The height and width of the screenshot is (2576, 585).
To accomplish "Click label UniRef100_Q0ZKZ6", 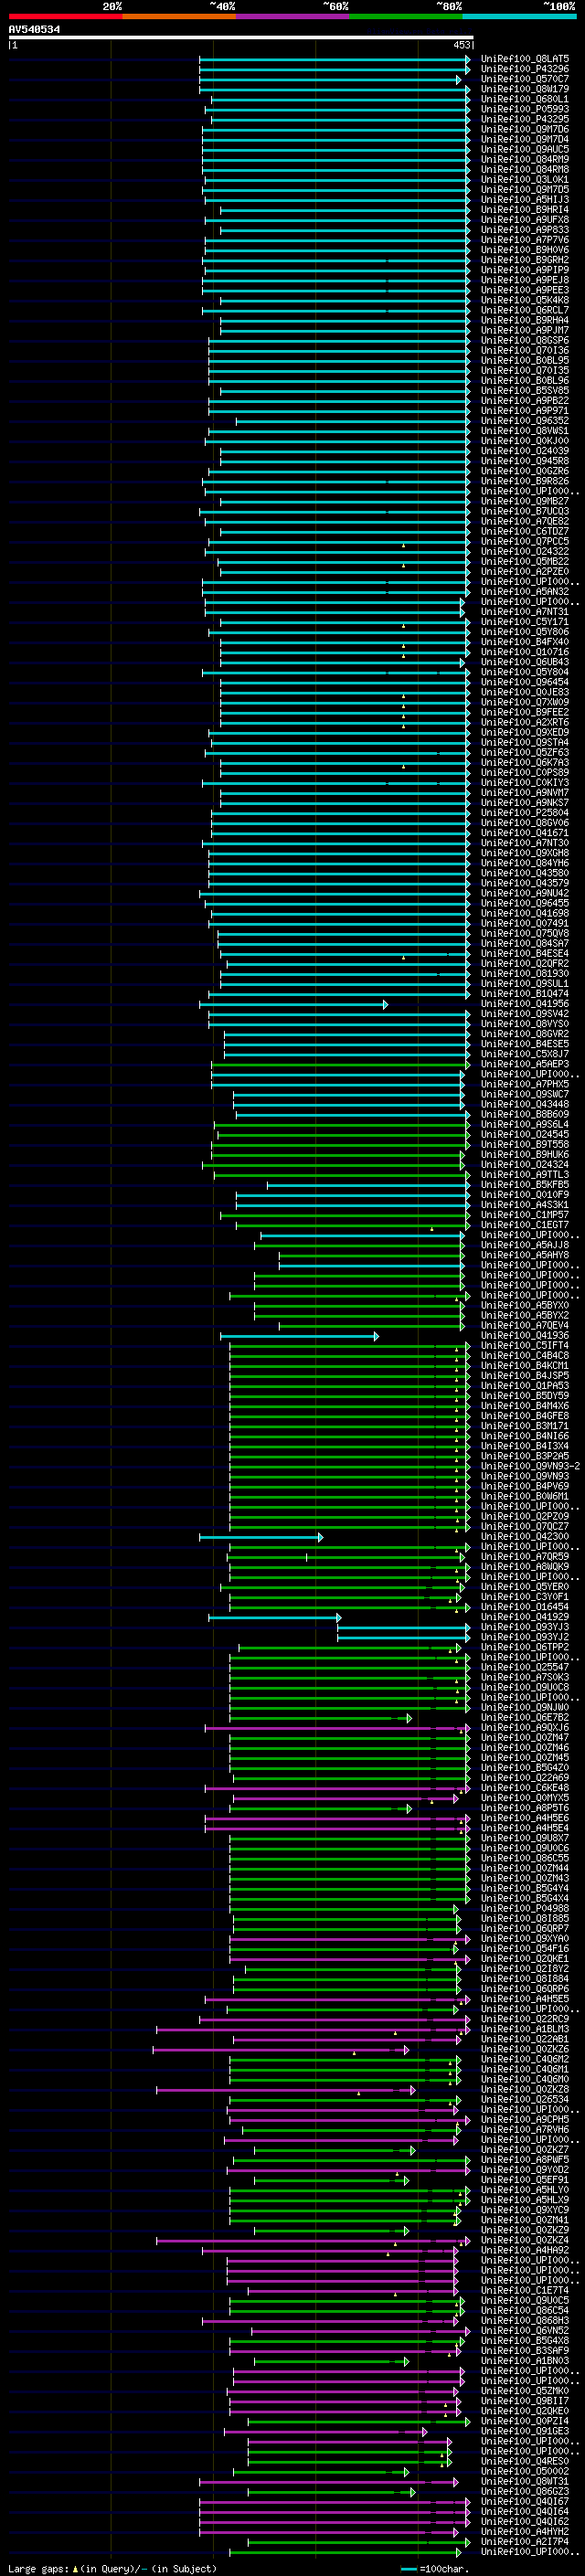I will pos(525,2049).
